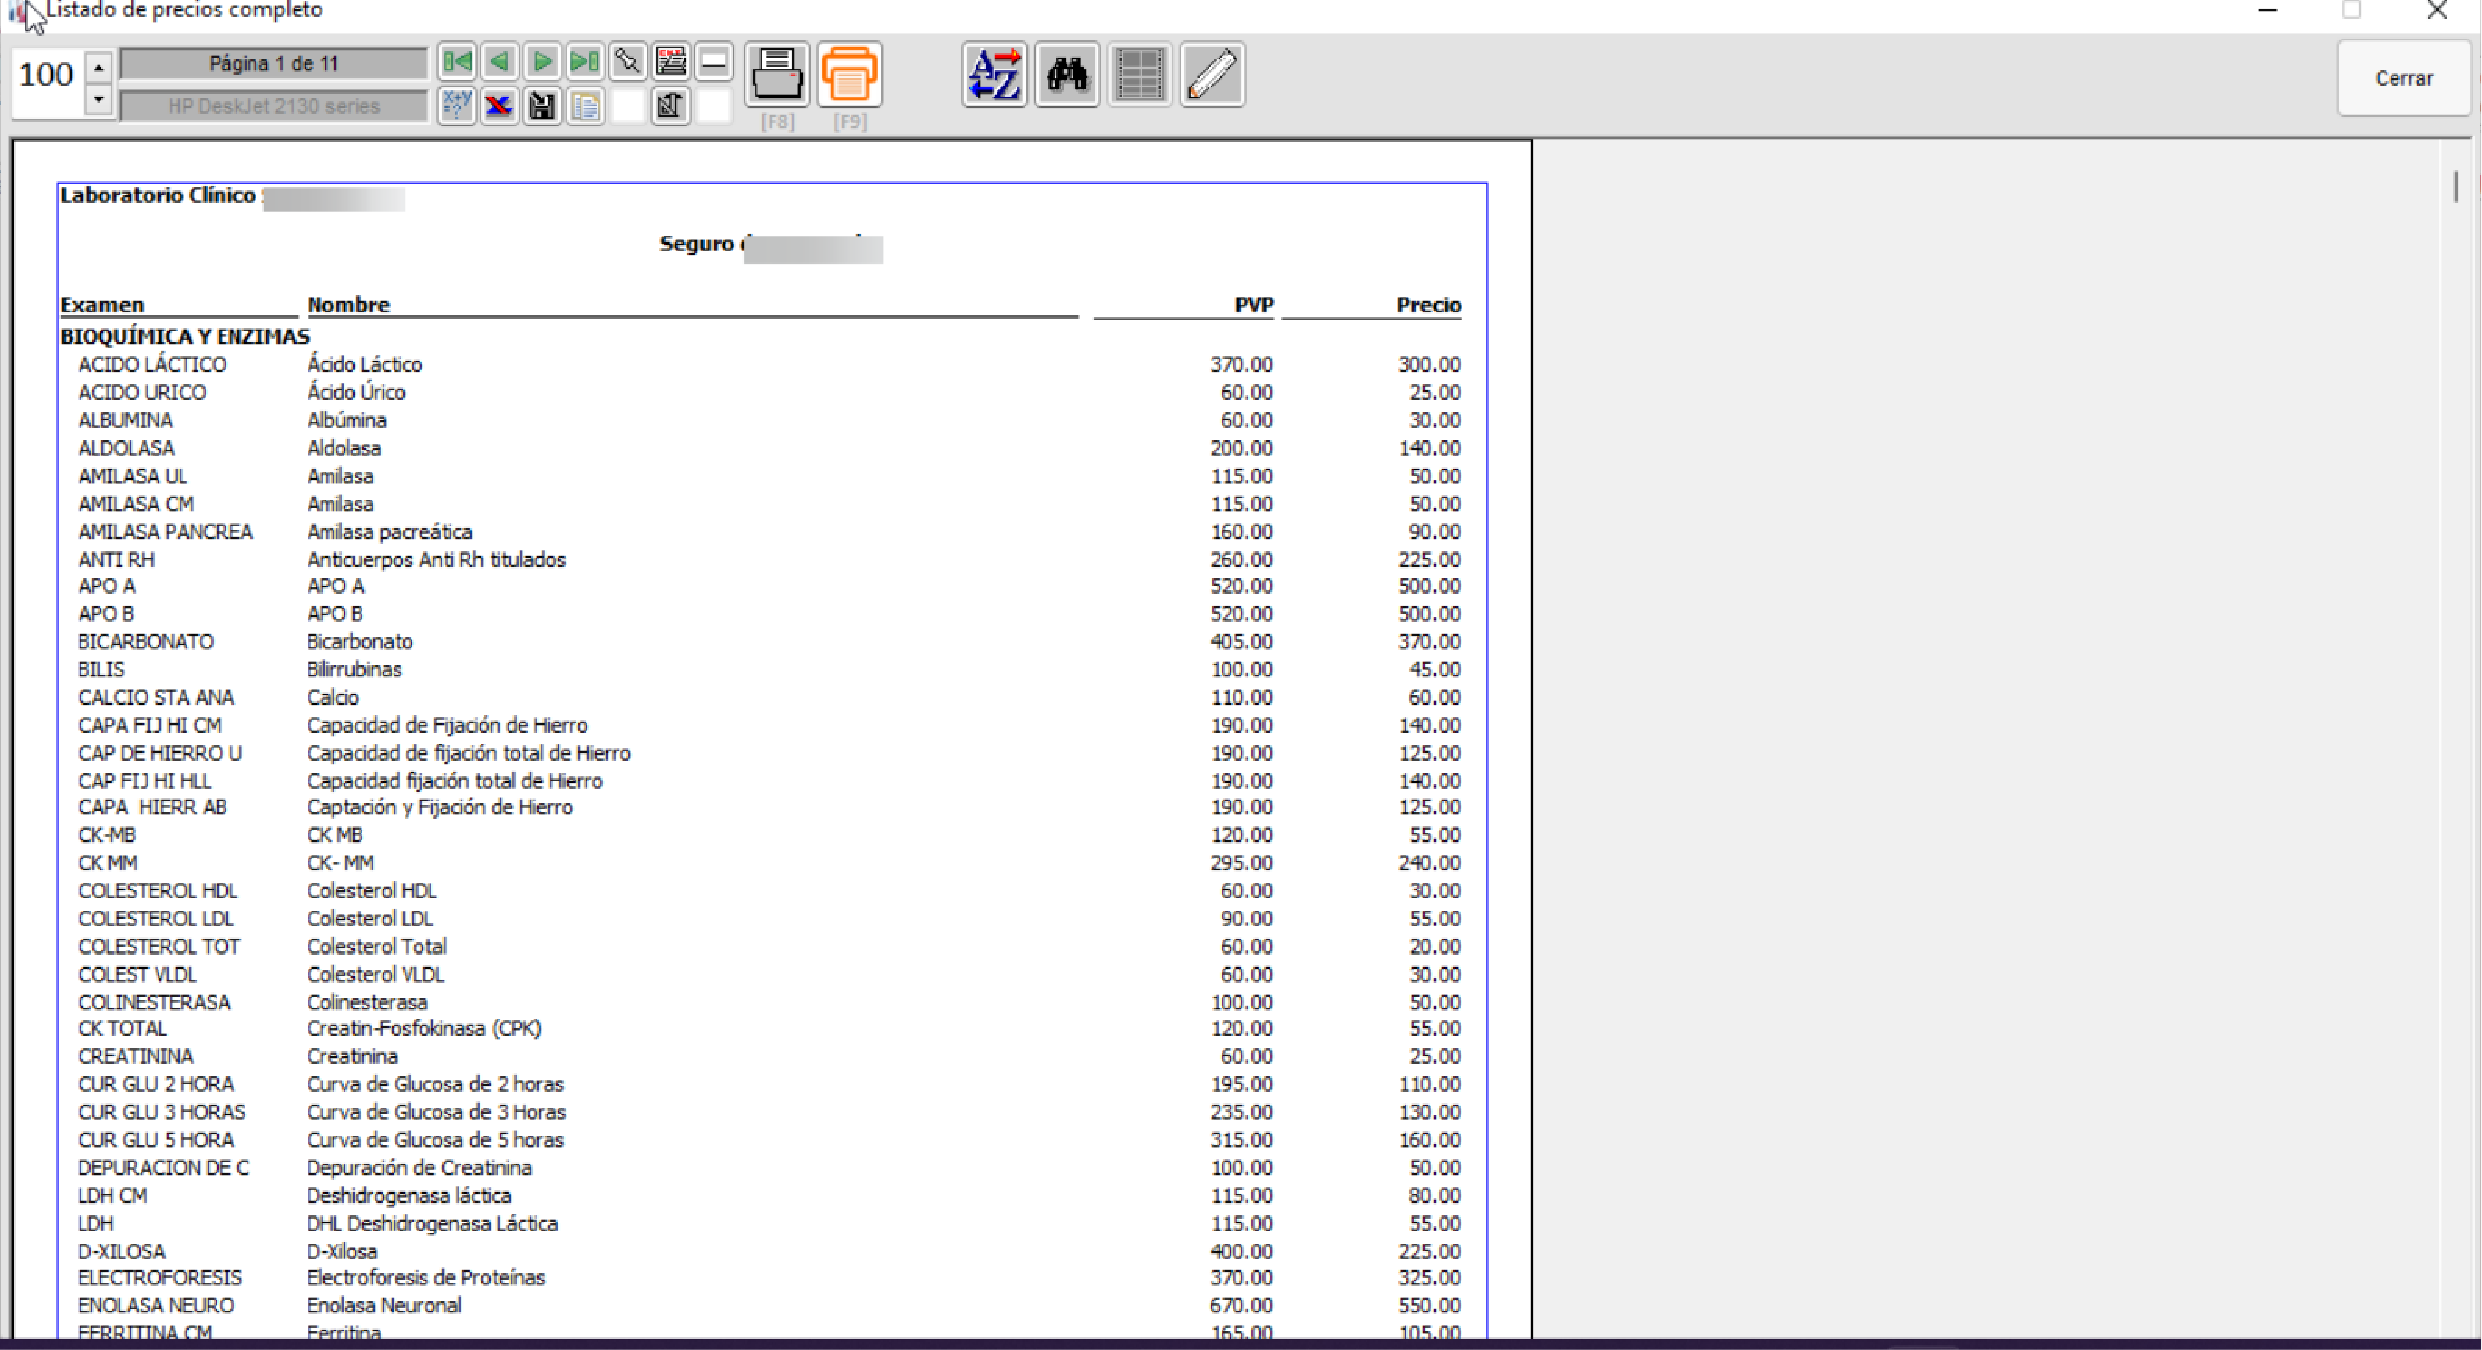
Task: Click the pushpin icon in toolbar
Action: 628,63
